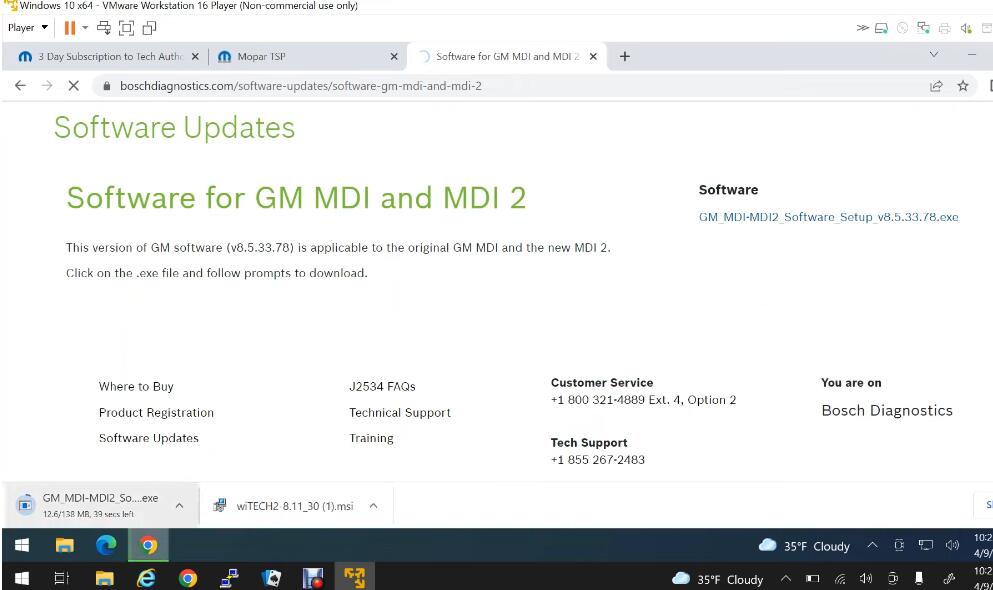Viewport: 993px width, 590px height.
Task: Close the Mopar TSP tab
Action: pyautogui.click(x=394, y=56)
